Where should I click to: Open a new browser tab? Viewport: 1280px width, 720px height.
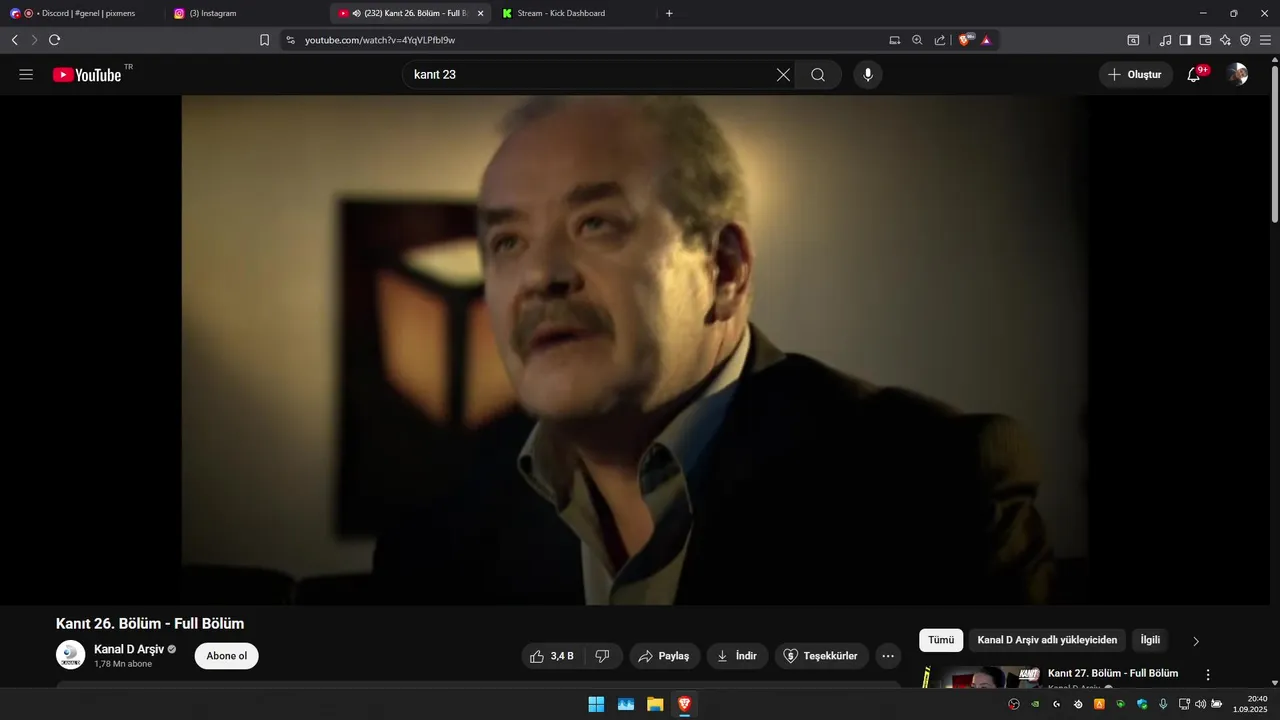click(669, 13)
